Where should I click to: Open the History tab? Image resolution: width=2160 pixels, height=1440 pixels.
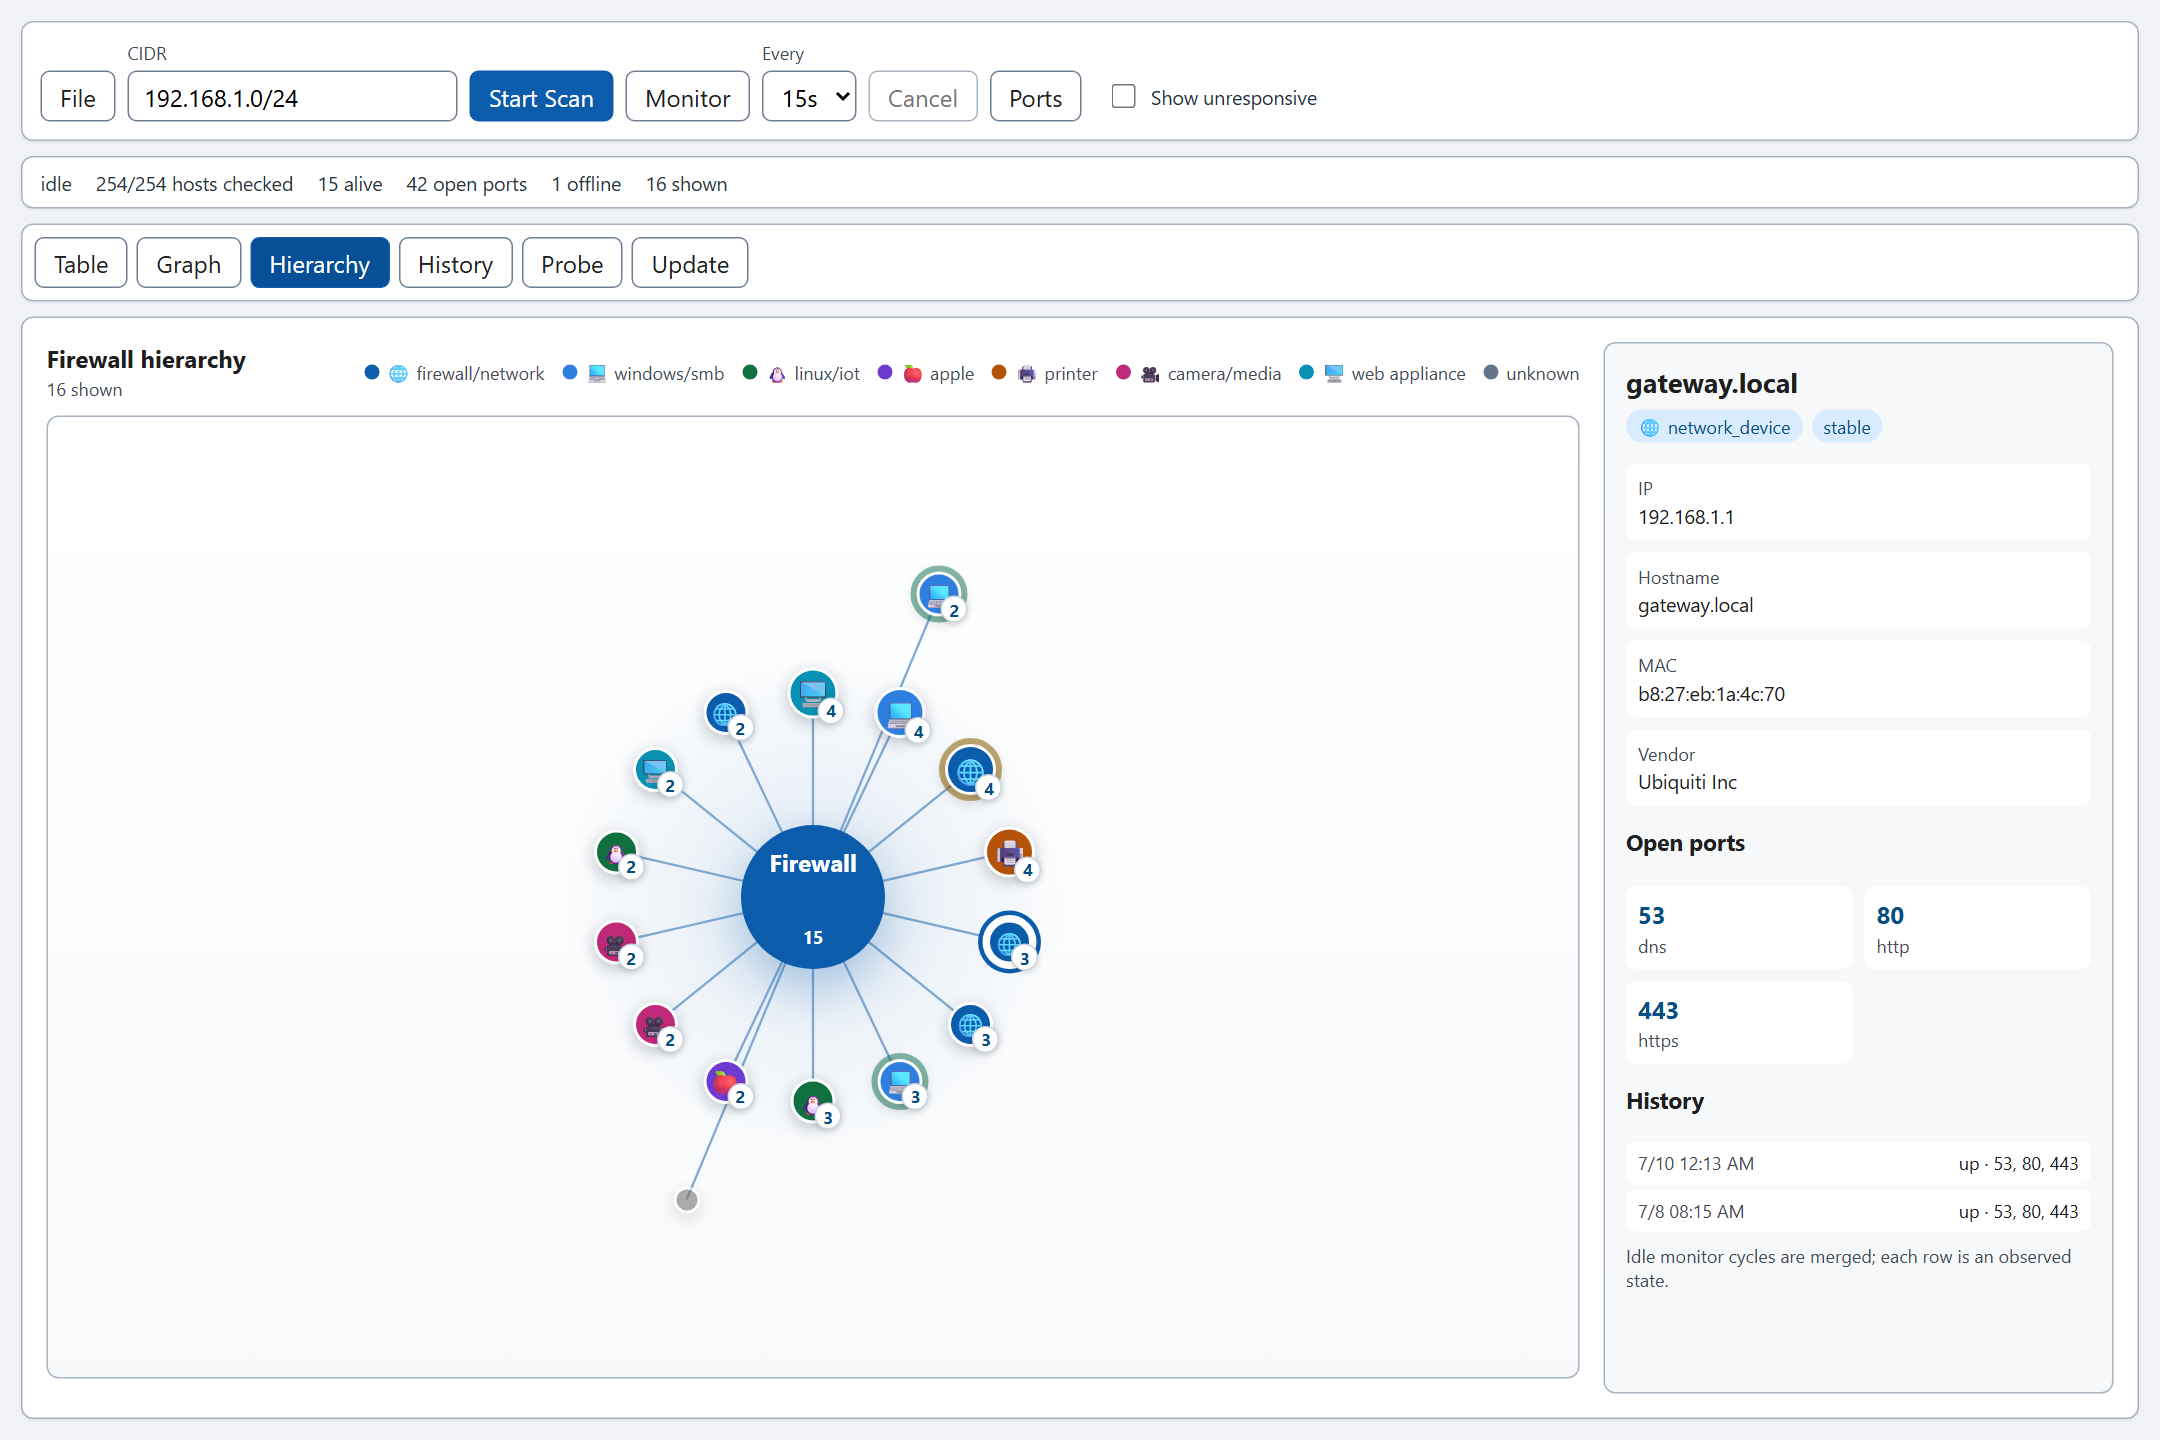click(455, 263)
